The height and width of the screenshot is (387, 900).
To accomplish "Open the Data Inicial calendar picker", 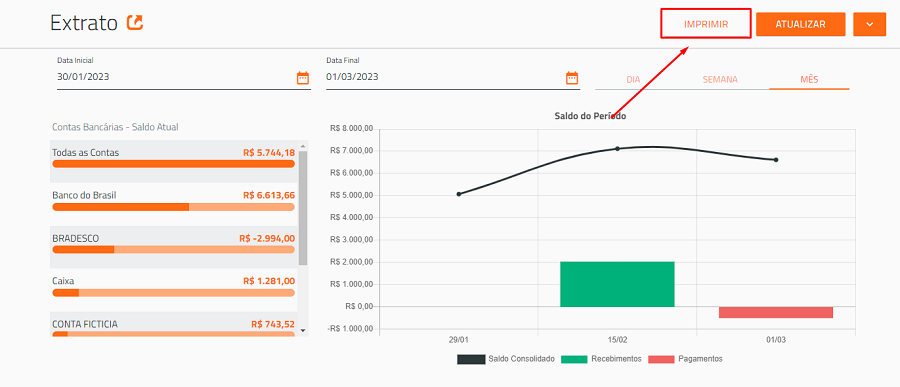I will [x=302, y=78].
